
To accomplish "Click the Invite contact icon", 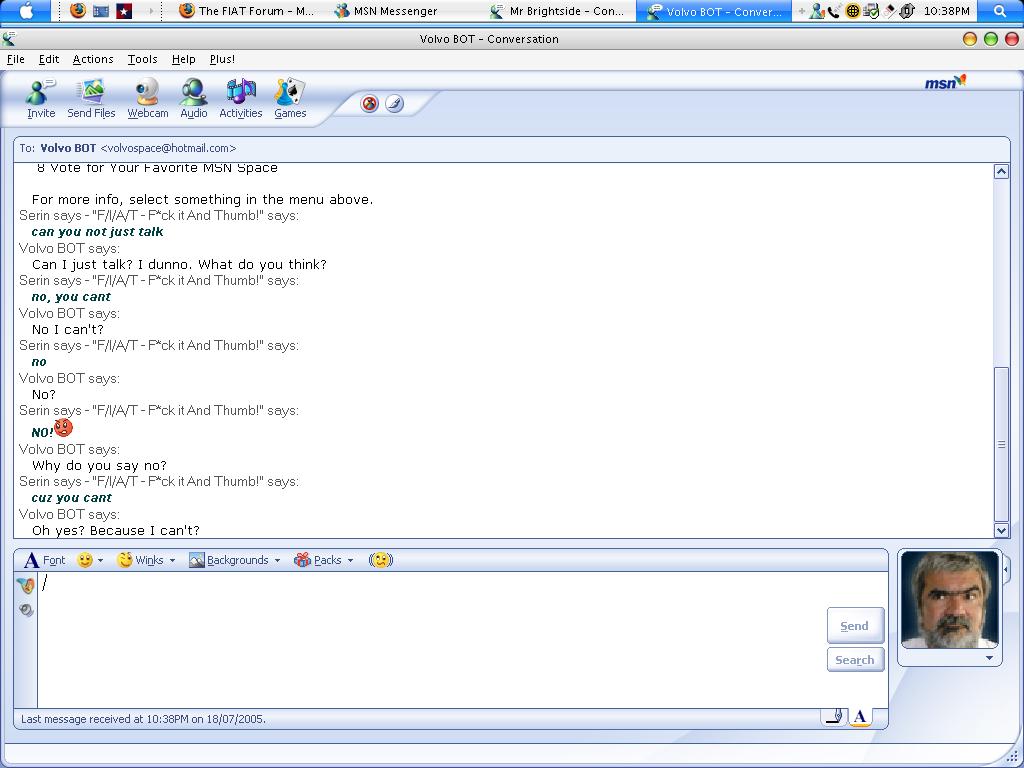I will pos(40,92).
